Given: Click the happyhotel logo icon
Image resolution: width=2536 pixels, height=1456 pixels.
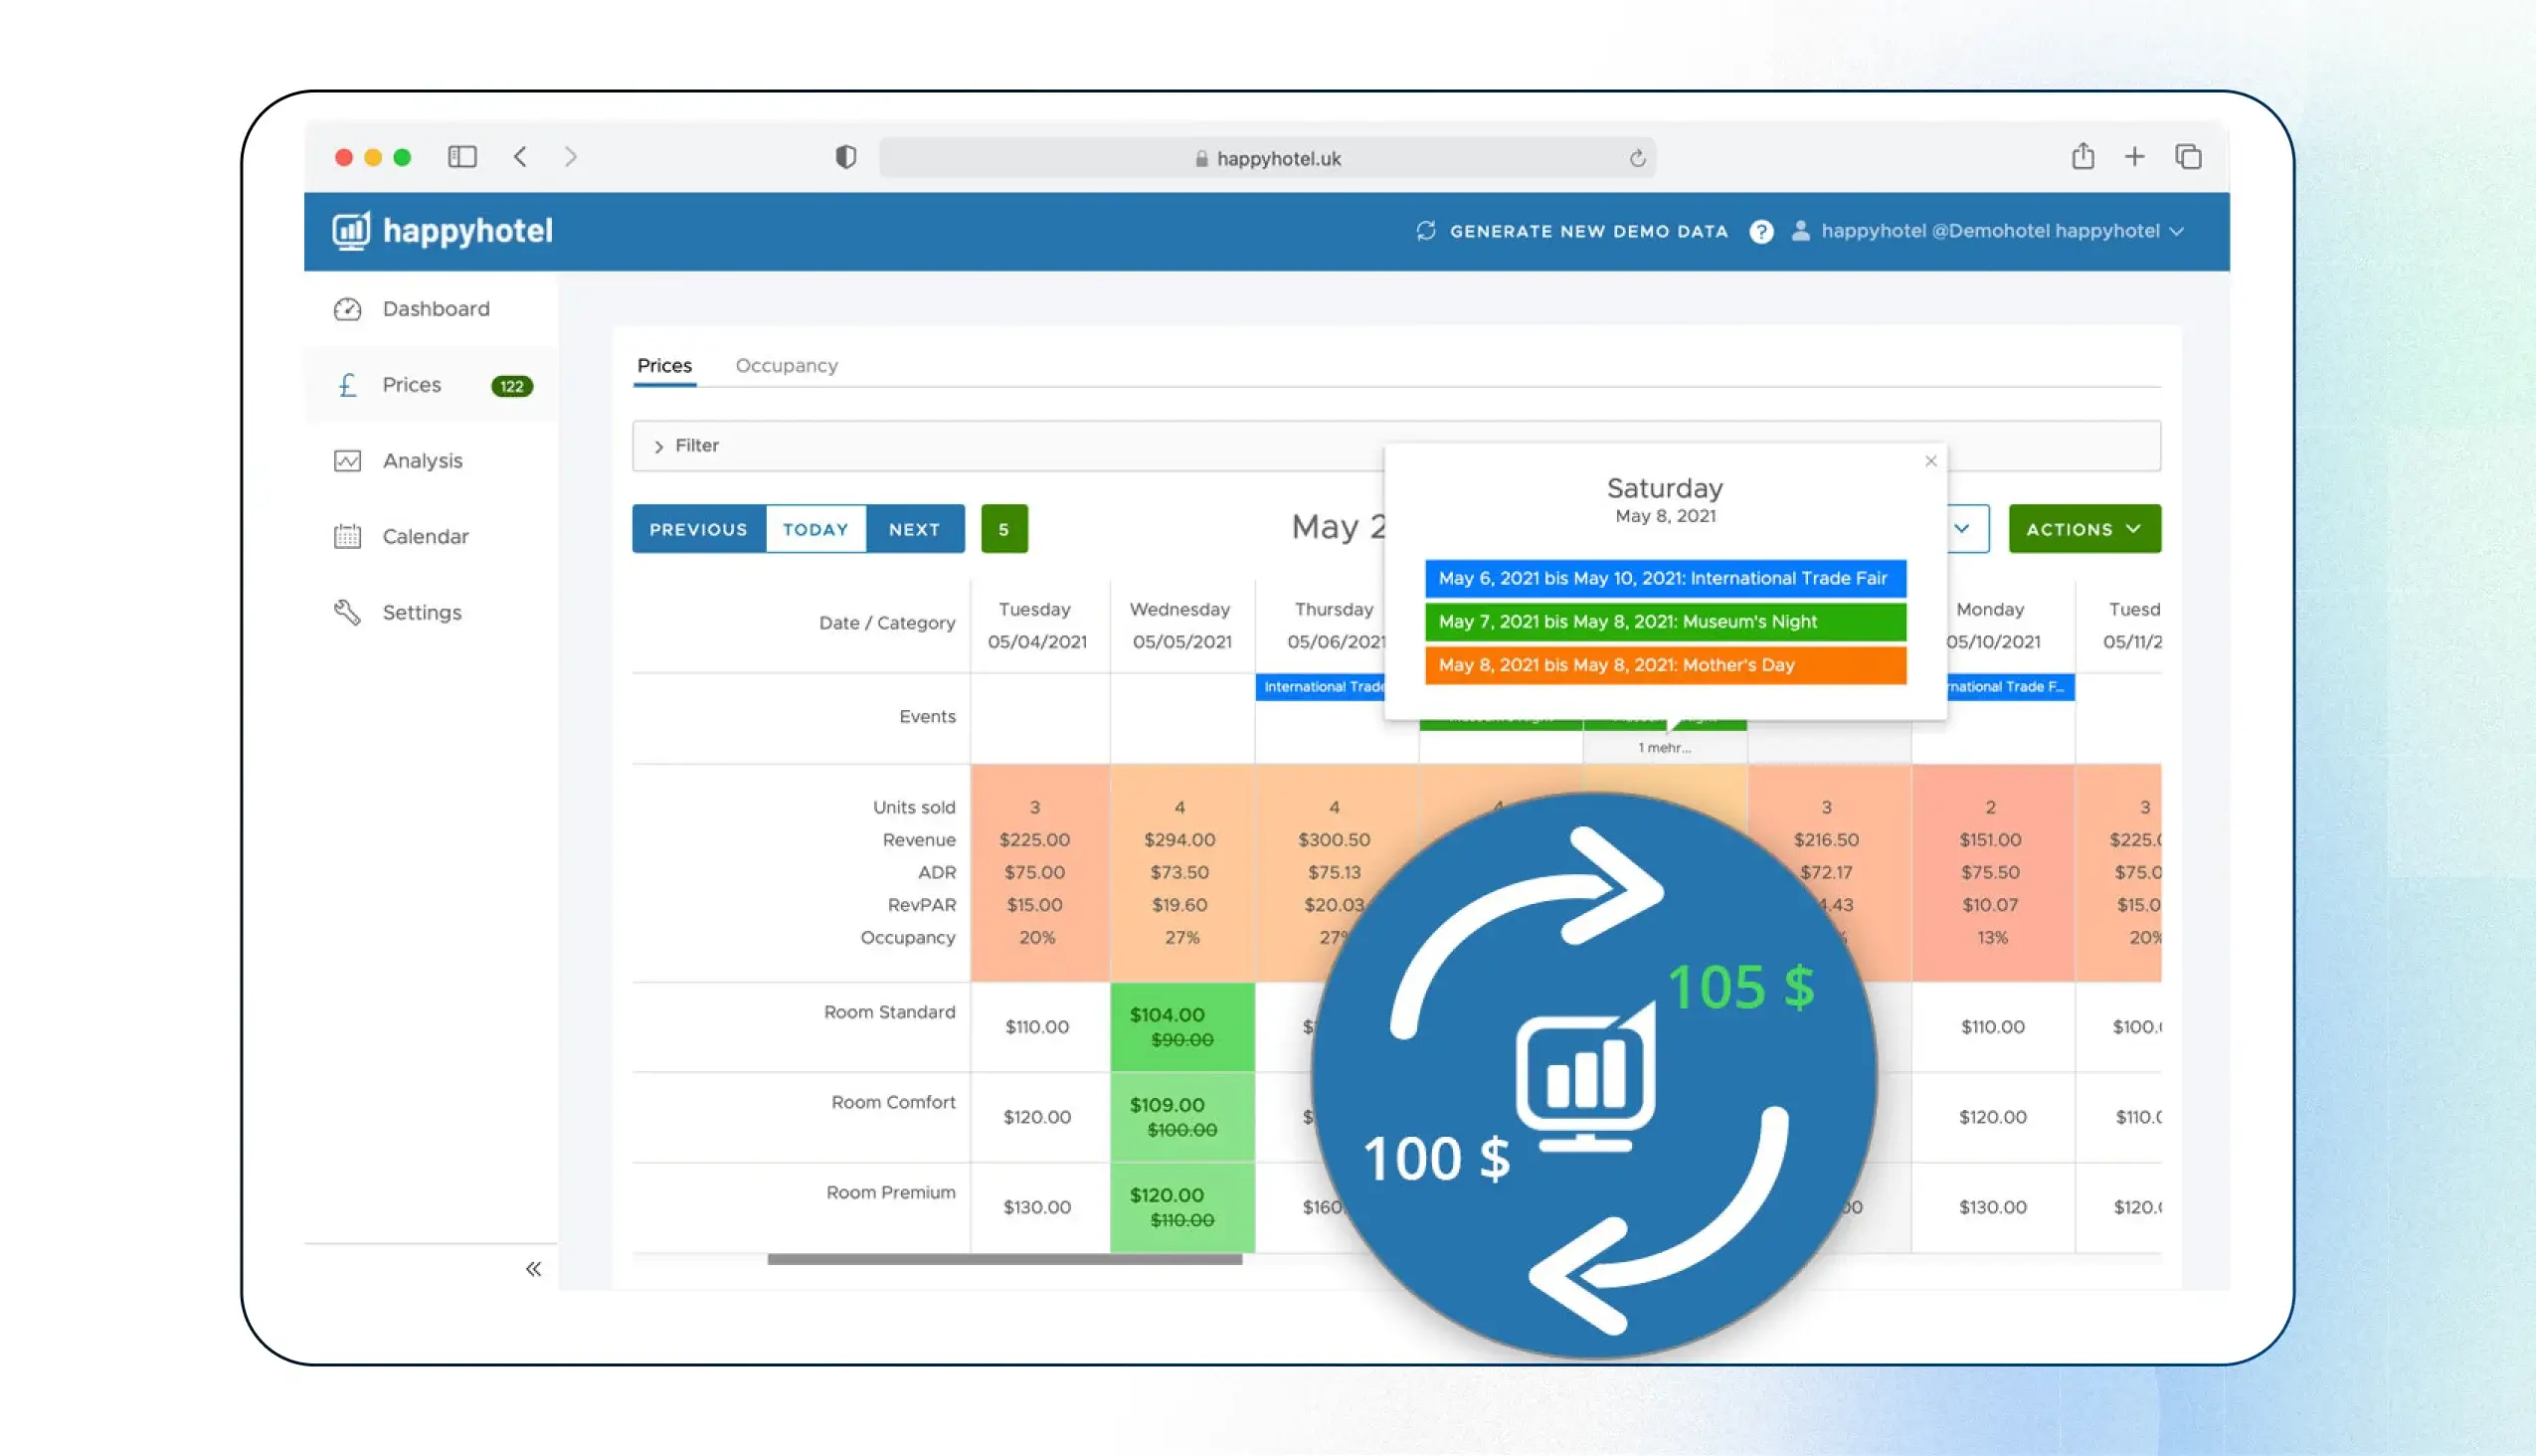Looking at the screenshot, I should point(351,231).
